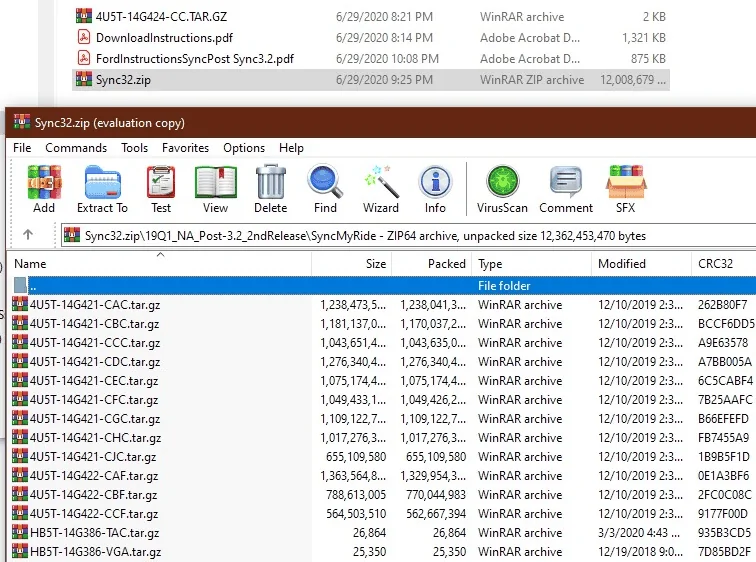Select the 4U5T-14G421-CFC.tar.gz file
This screenshot has height=562, width=756.
click(x=94, y=400)
